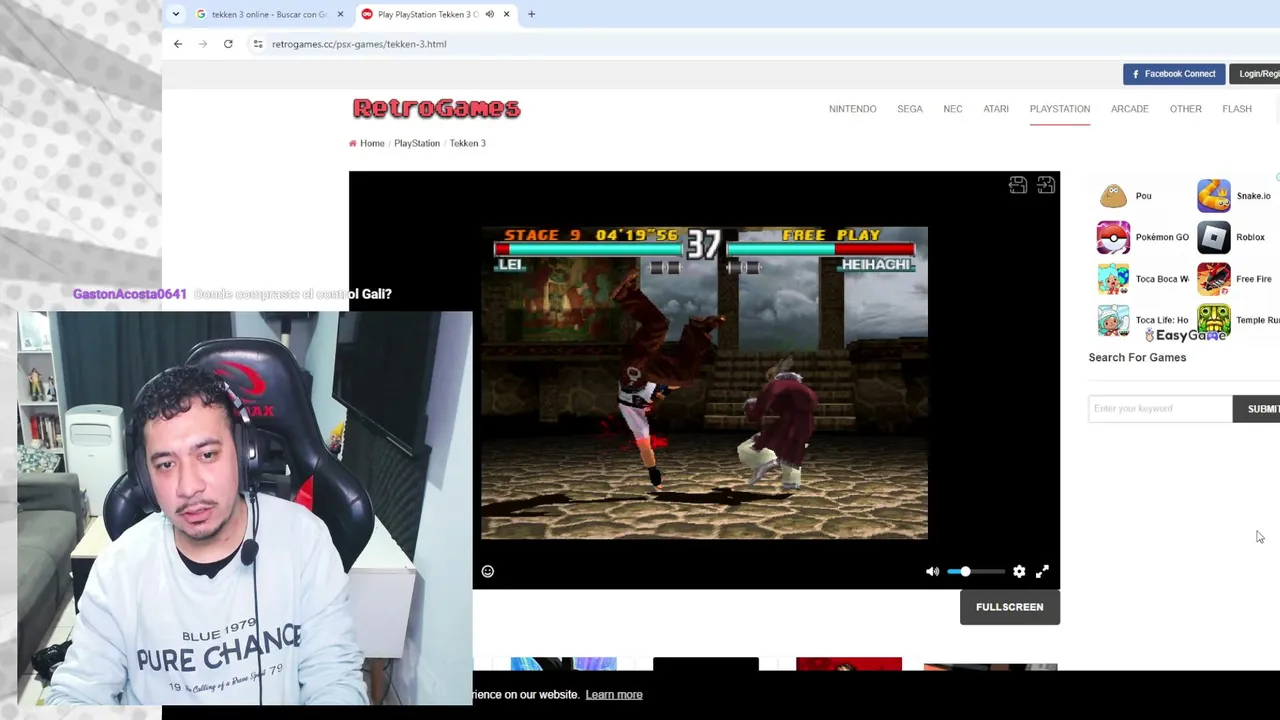Mute the emulator volume speaker icon

932,571
